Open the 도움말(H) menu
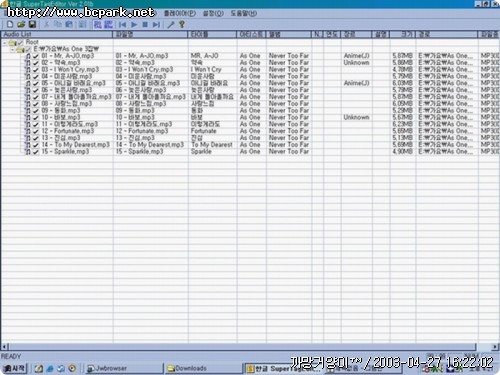 click(244, 13)
